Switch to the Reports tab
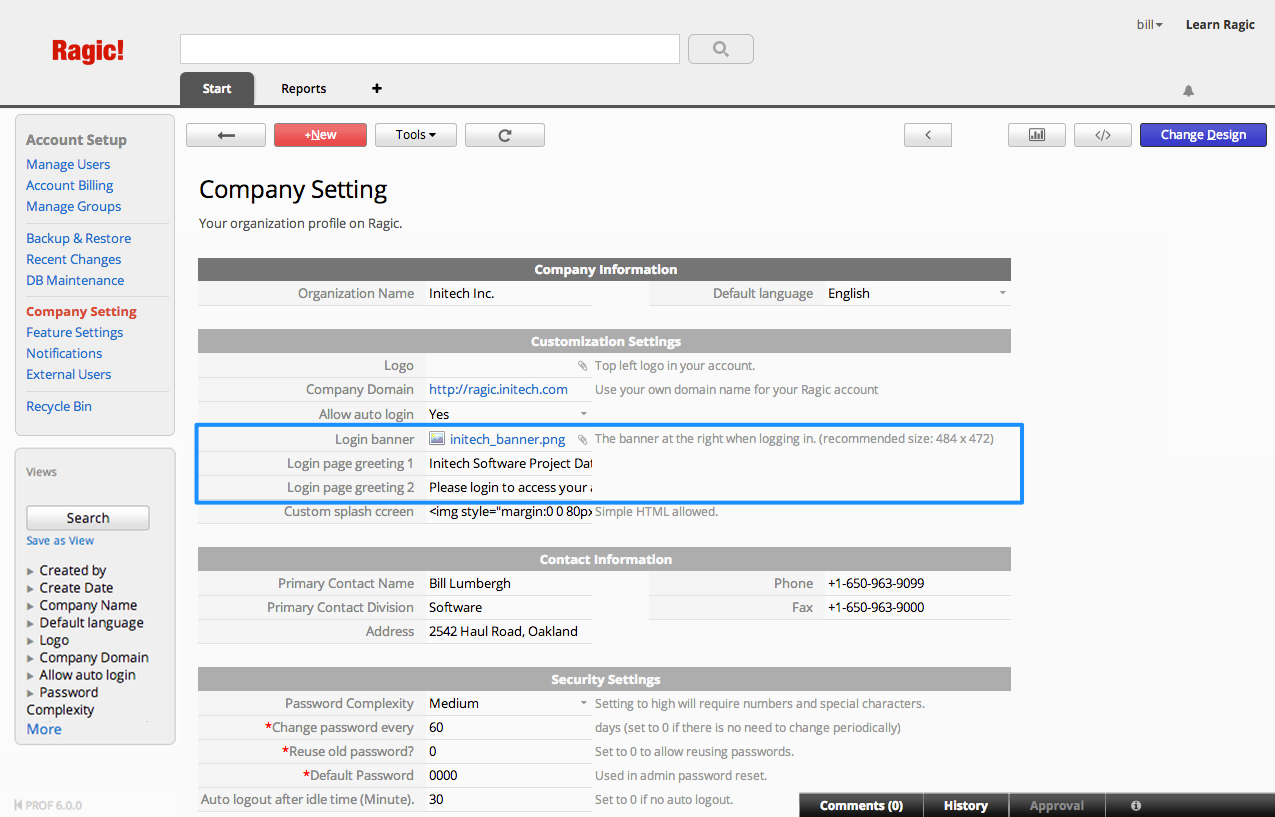Image resolution: width=1275 pixels, height=817 pixels. click(x=304, y=89)
